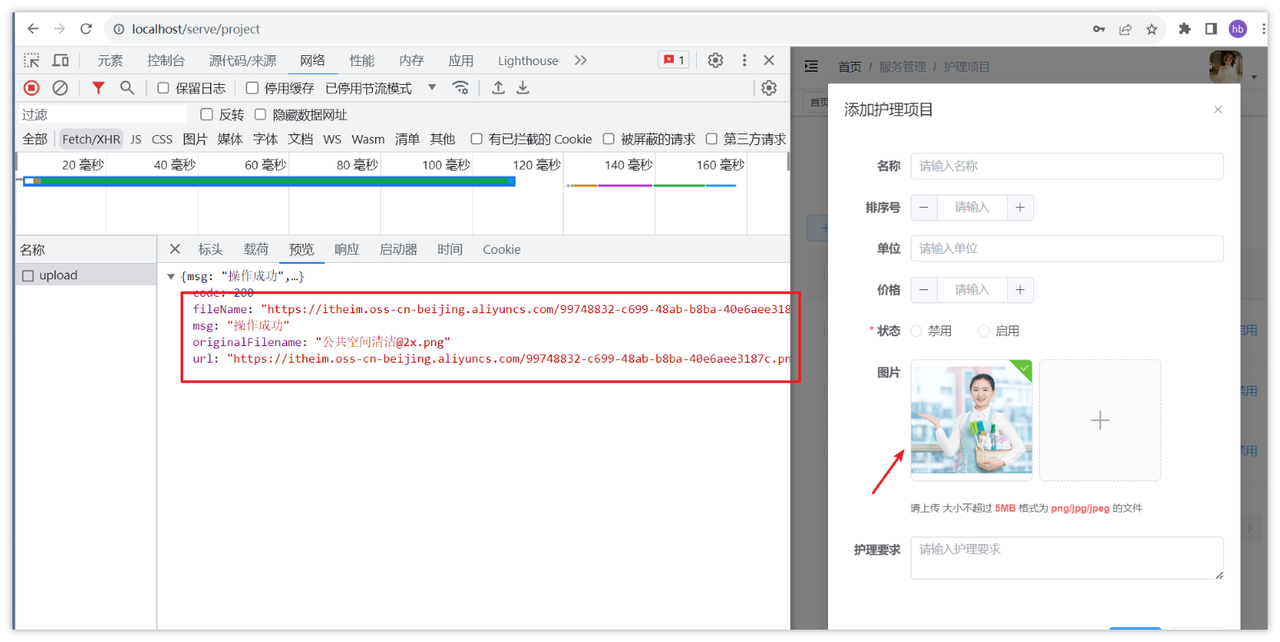Open the throttling mode dropdown arrow
The image size is (1280, 642).
tap(432, 88)
